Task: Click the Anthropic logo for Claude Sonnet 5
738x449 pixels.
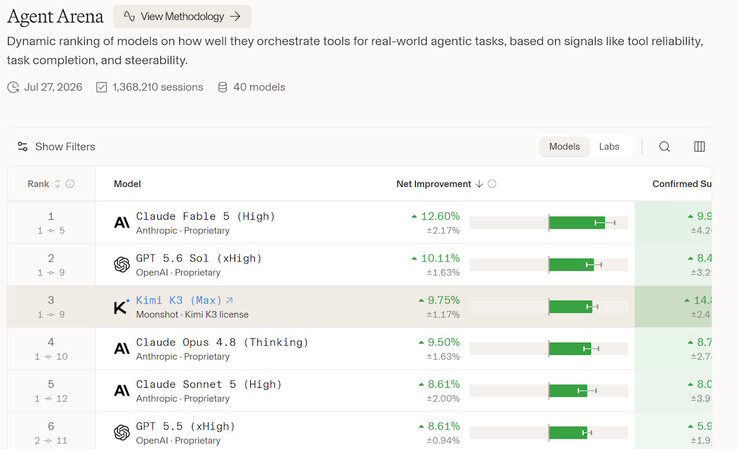Action: pos(122,391)
